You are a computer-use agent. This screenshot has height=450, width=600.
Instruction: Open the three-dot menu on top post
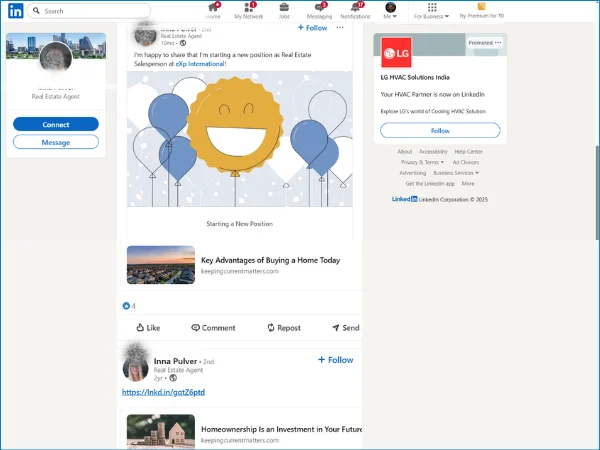coord(340,27)
